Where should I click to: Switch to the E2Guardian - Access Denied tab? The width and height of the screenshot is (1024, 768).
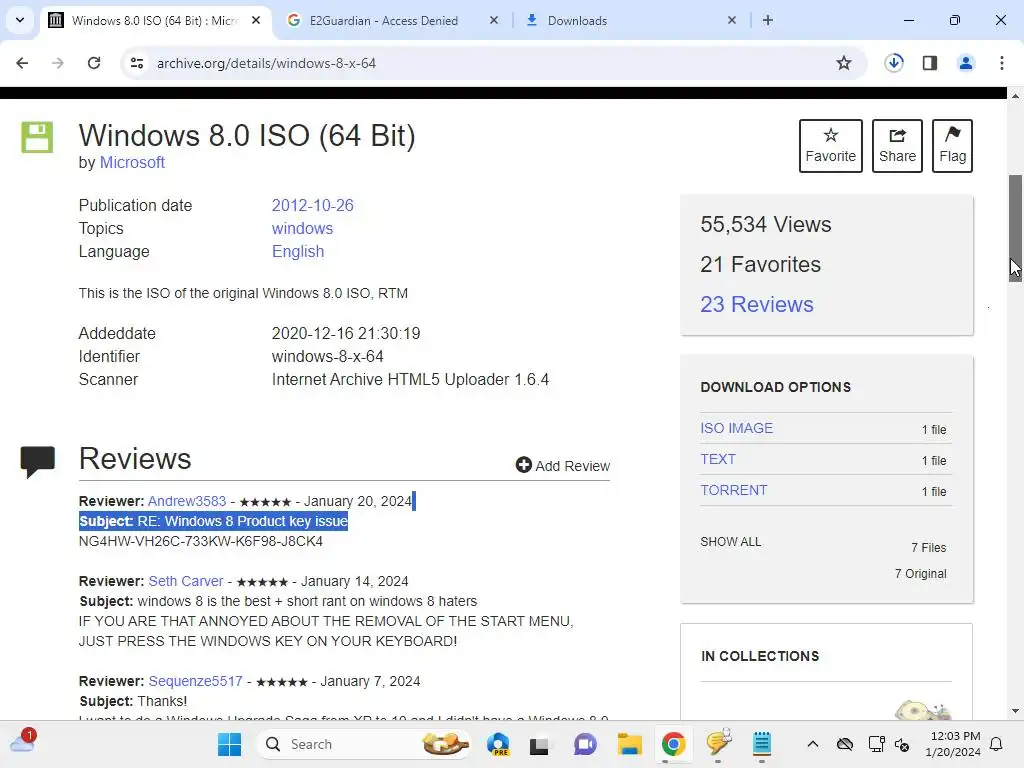click(383, 20)
